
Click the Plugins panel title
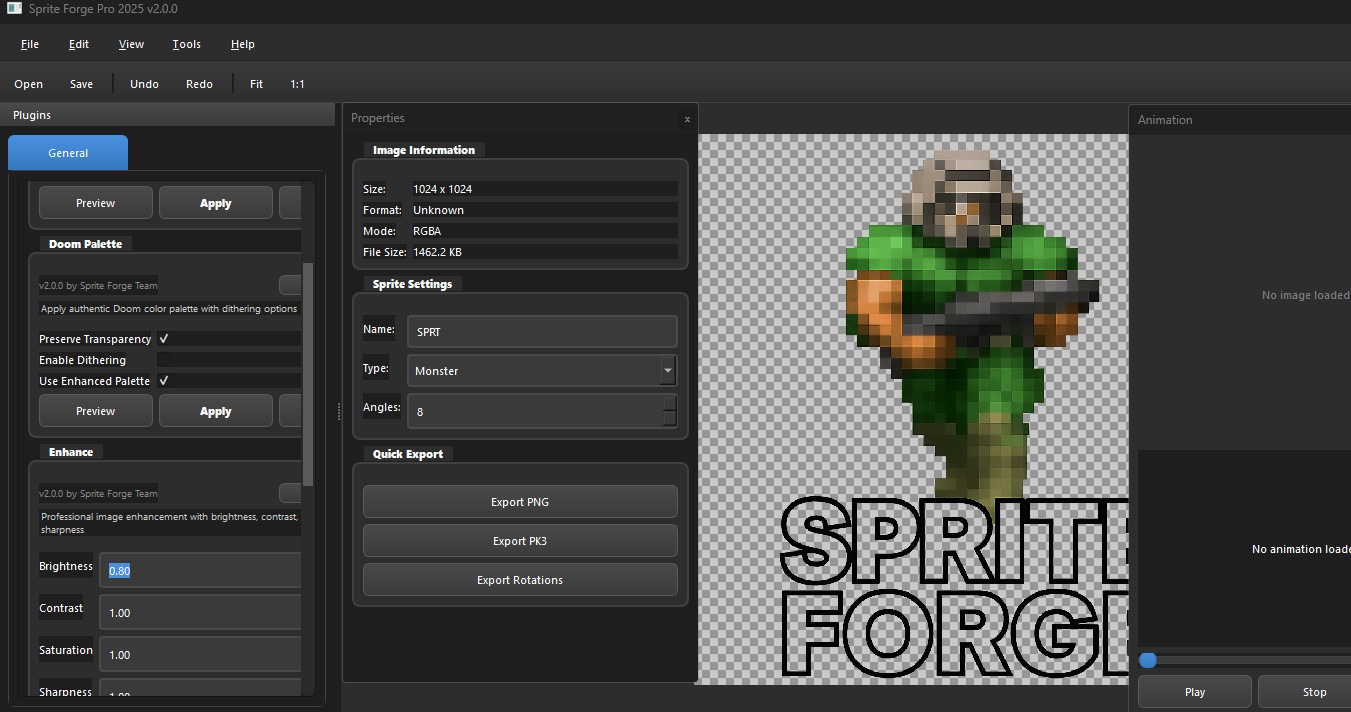(32, 115)
